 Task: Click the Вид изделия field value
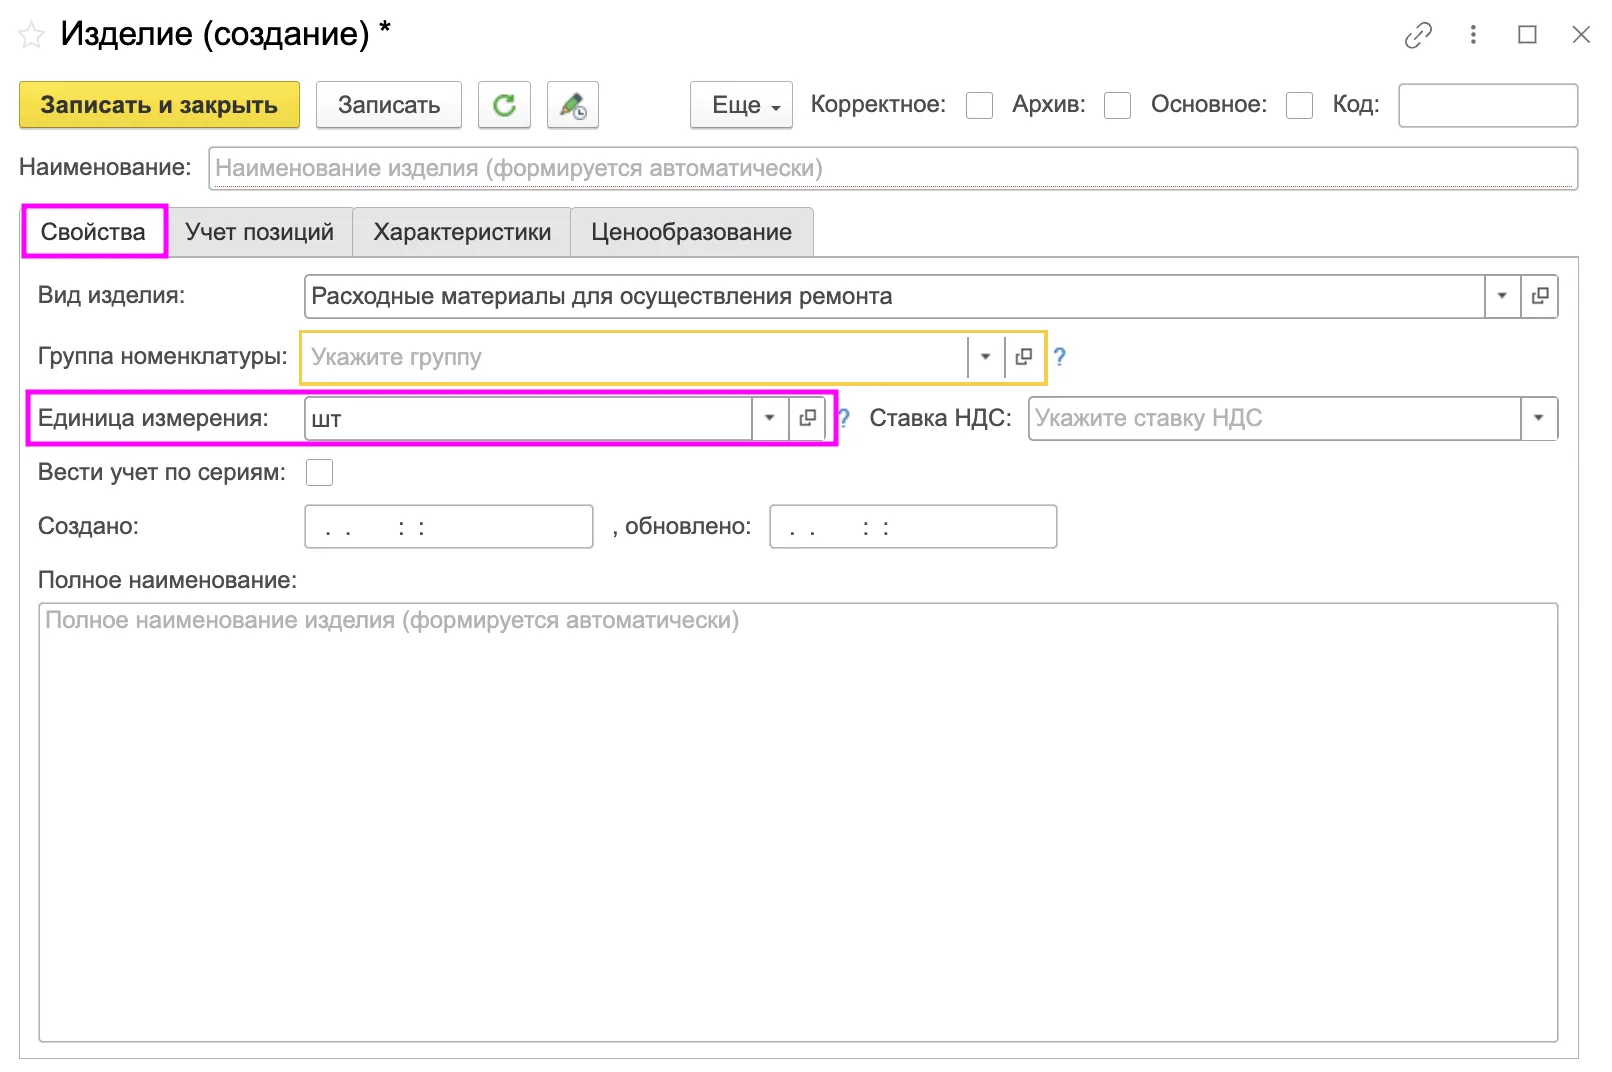click(894, 296)
